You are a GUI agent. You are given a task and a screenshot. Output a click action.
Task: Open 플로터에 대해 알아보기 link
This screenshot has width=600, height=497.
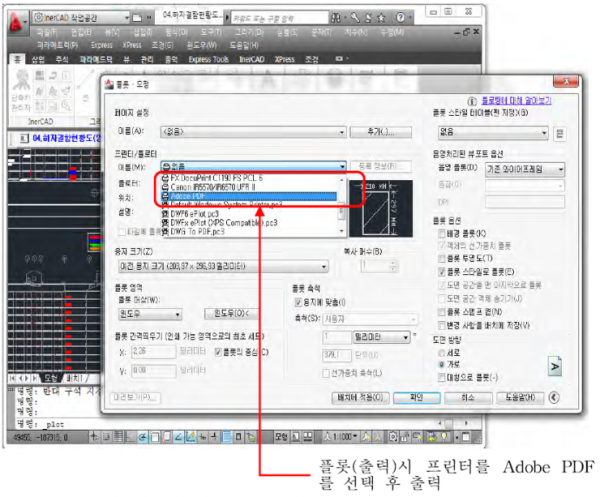click(516, 101)
